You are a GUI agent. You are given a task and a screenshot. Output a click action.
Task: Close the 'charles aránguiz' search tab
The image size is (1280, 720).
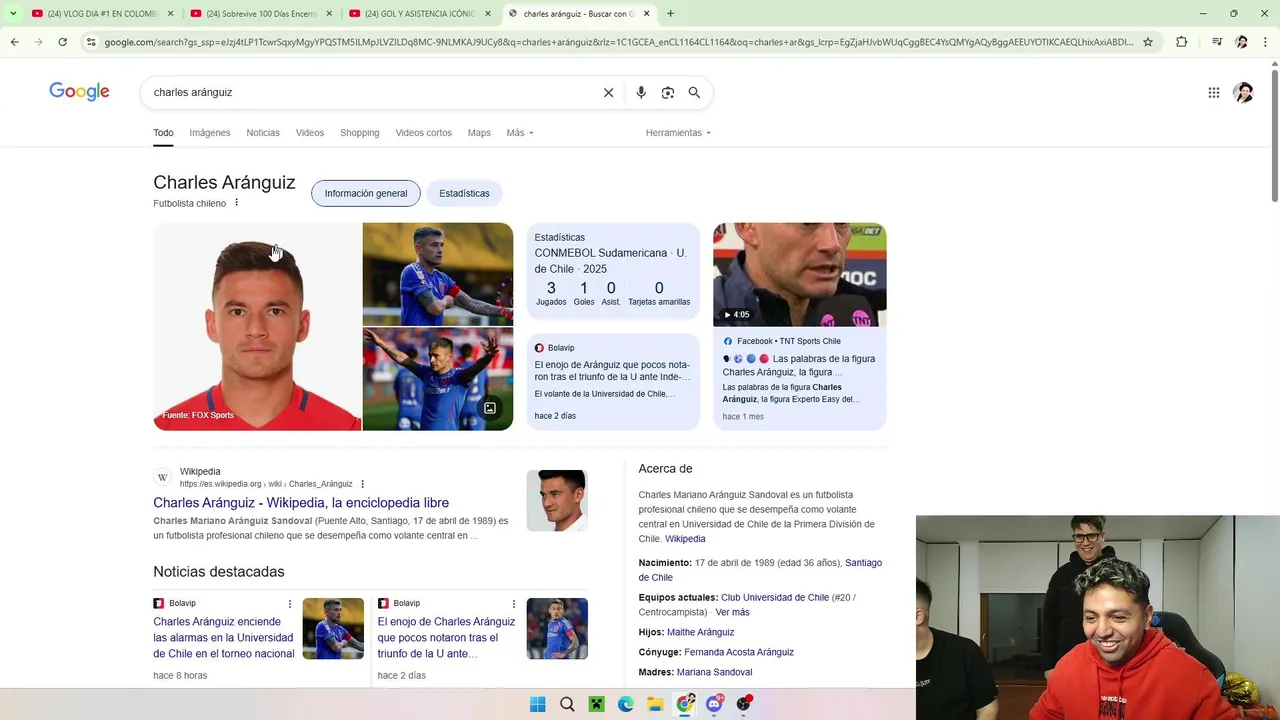pos(646,14)
